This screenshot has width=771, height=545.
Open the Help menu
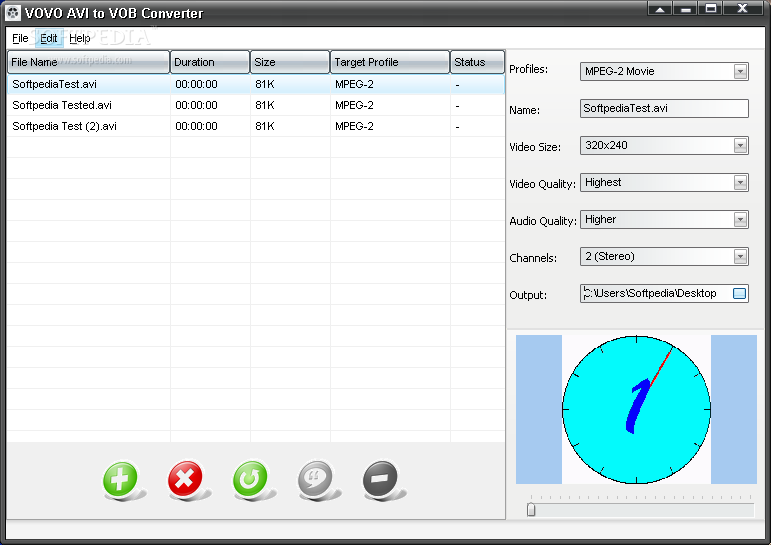pos(80,38)
